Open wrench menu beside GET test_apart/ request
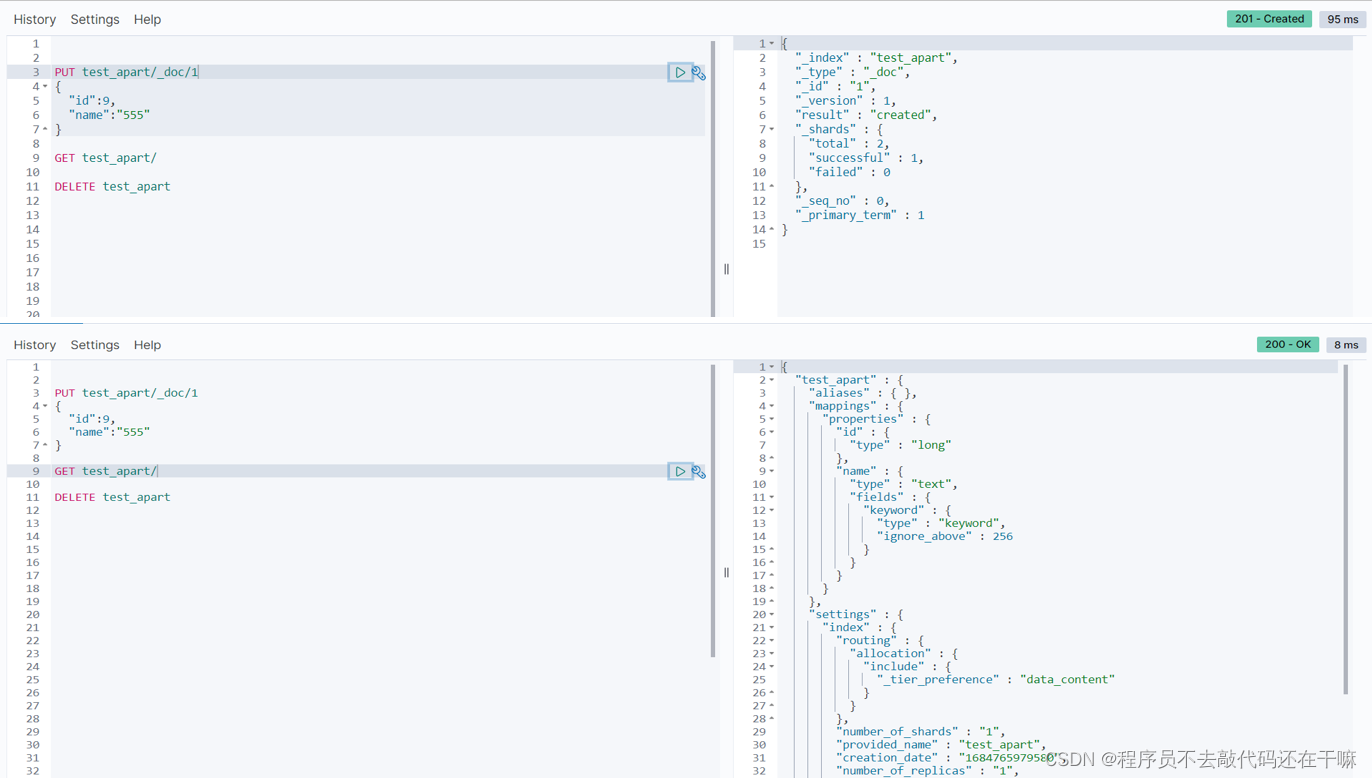This screenshot has height=778, width=1372. (x=698, y=471)
